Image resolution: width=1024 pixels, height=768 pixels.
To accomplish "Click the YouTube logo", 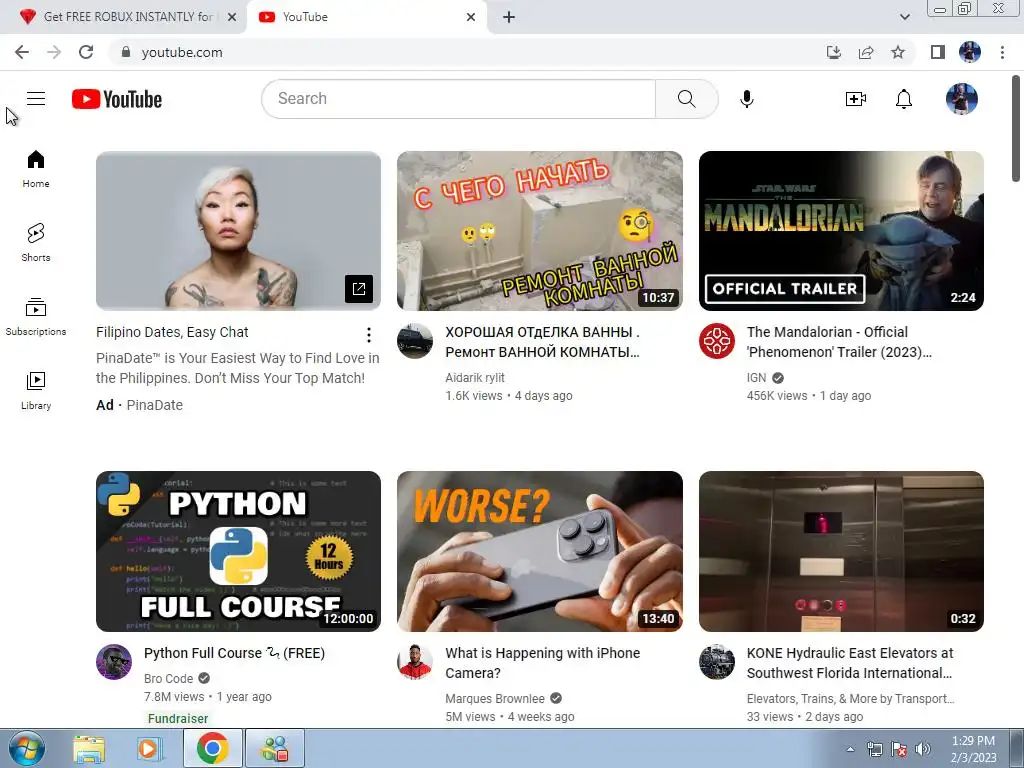I will pyautogui.click(x=117, y=99).
